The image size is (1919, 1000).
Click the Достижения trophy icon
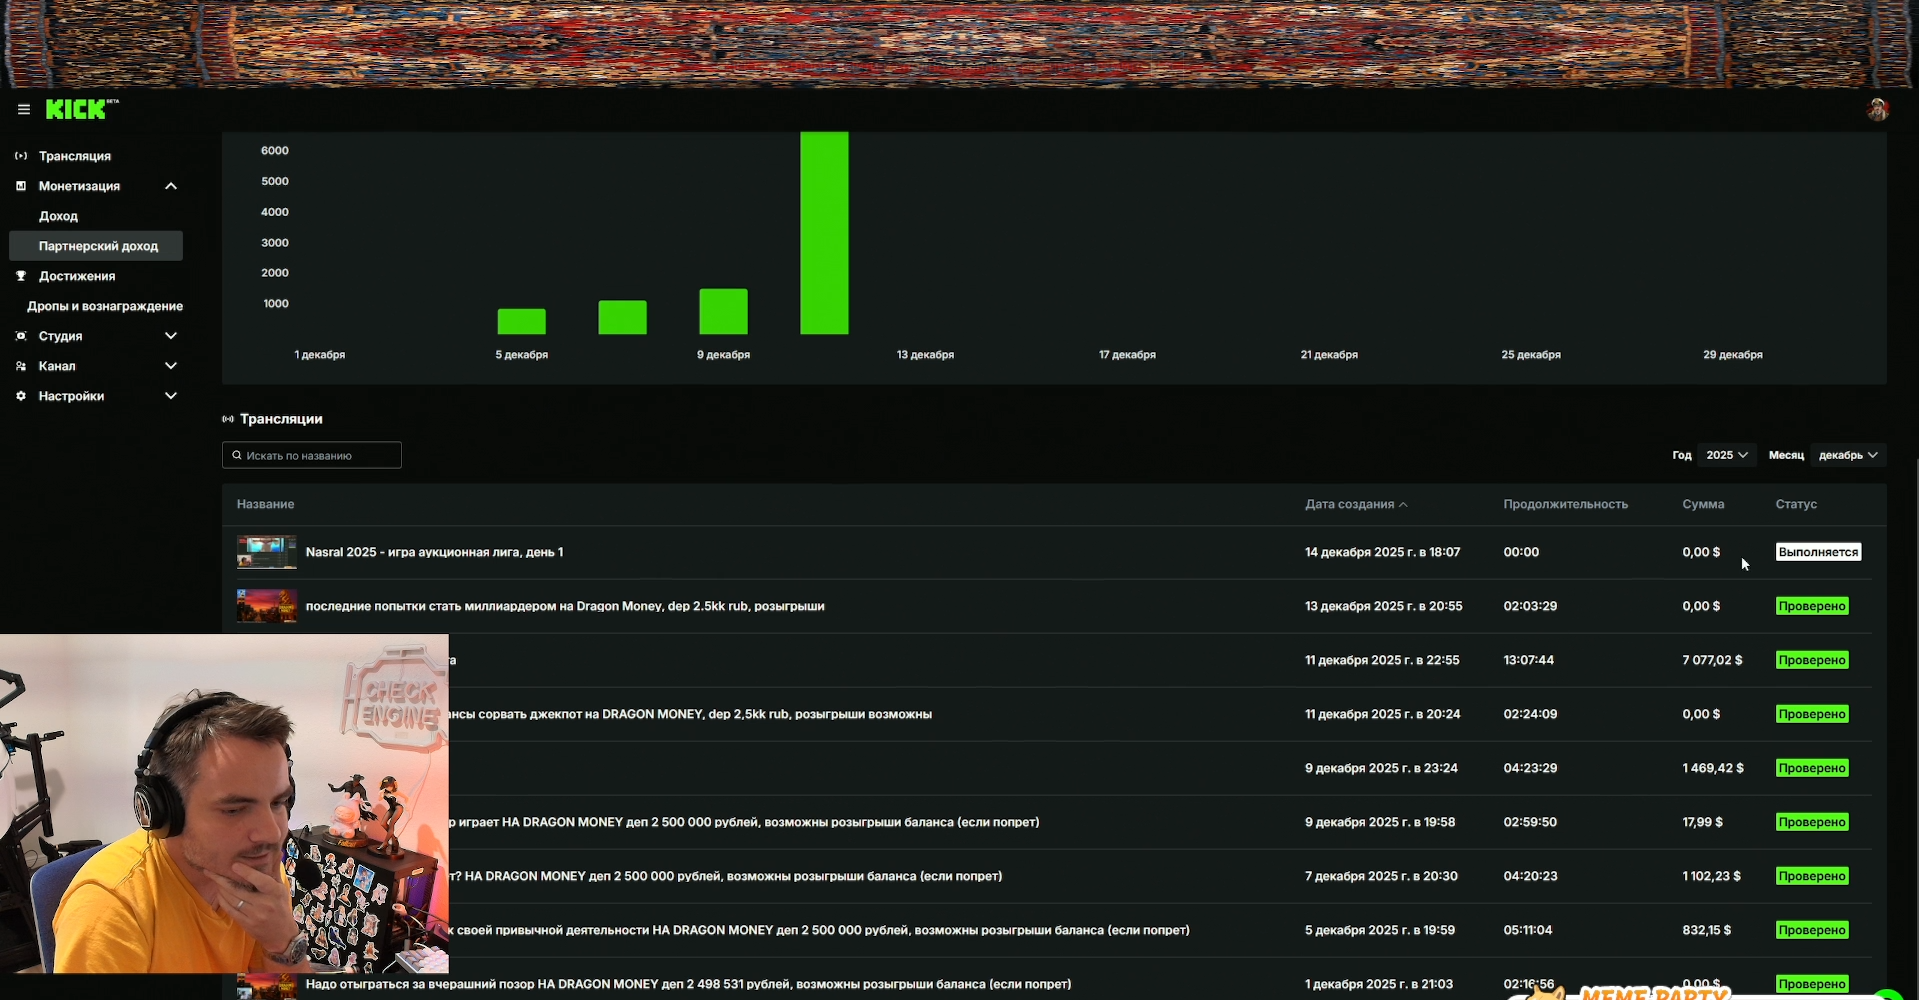pos(21,276)
